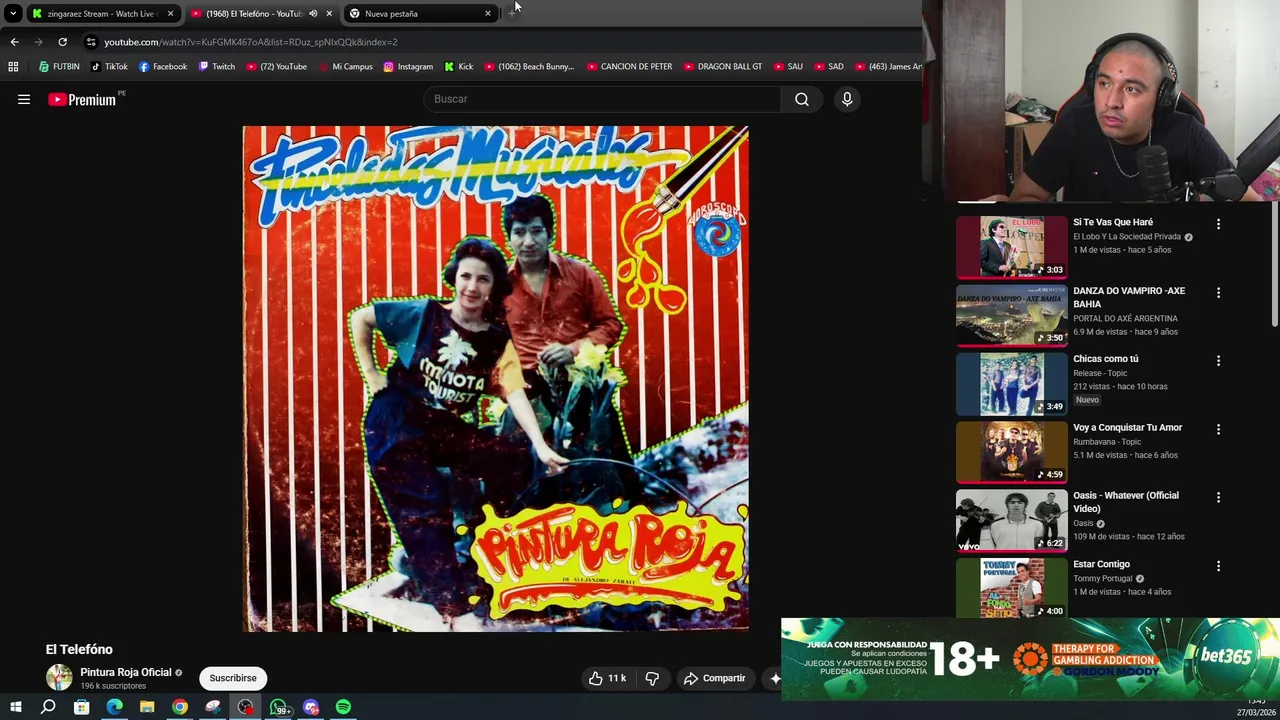
Task: Play DANZA DO VAMPIRO thumbnail
Action: pyautogui.click(x=1011, y=315)
